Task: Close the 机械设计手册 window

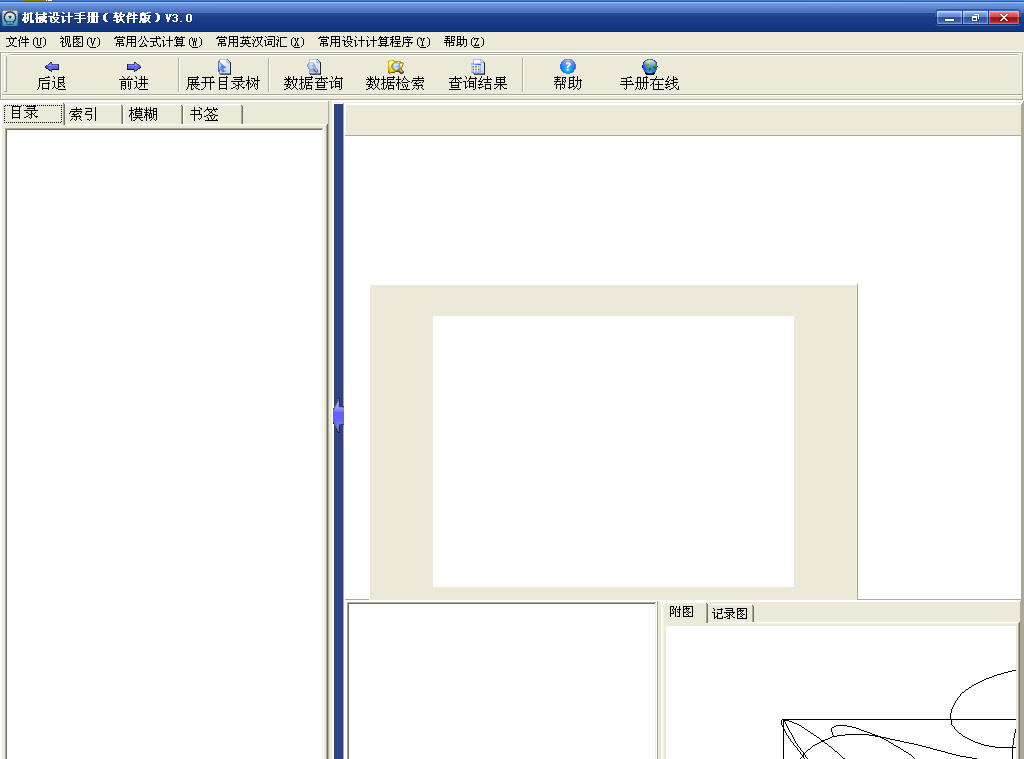Action: pyautogui.click(x=1003, y=18)
